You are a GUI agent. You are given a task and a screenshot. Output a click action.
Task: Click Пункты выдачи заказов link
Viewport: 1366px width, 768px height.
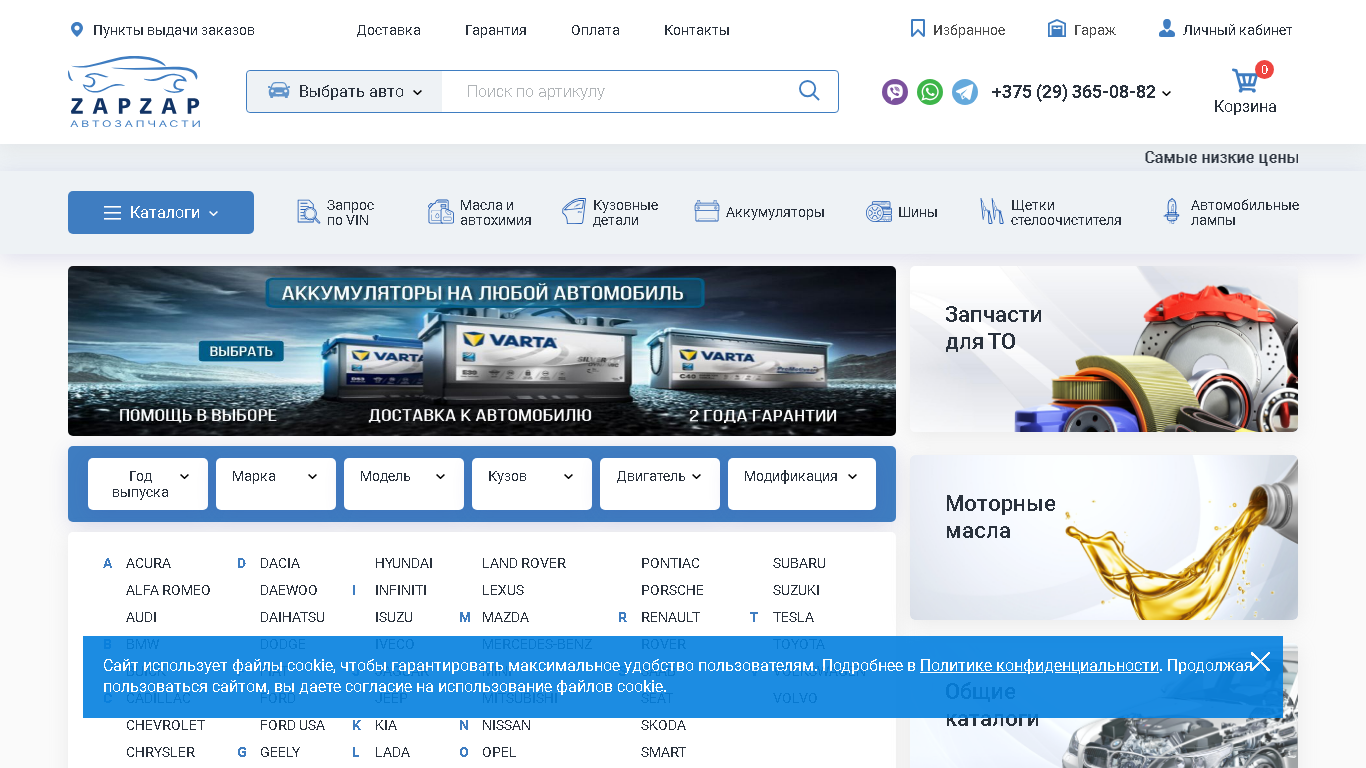coord(174,30)
